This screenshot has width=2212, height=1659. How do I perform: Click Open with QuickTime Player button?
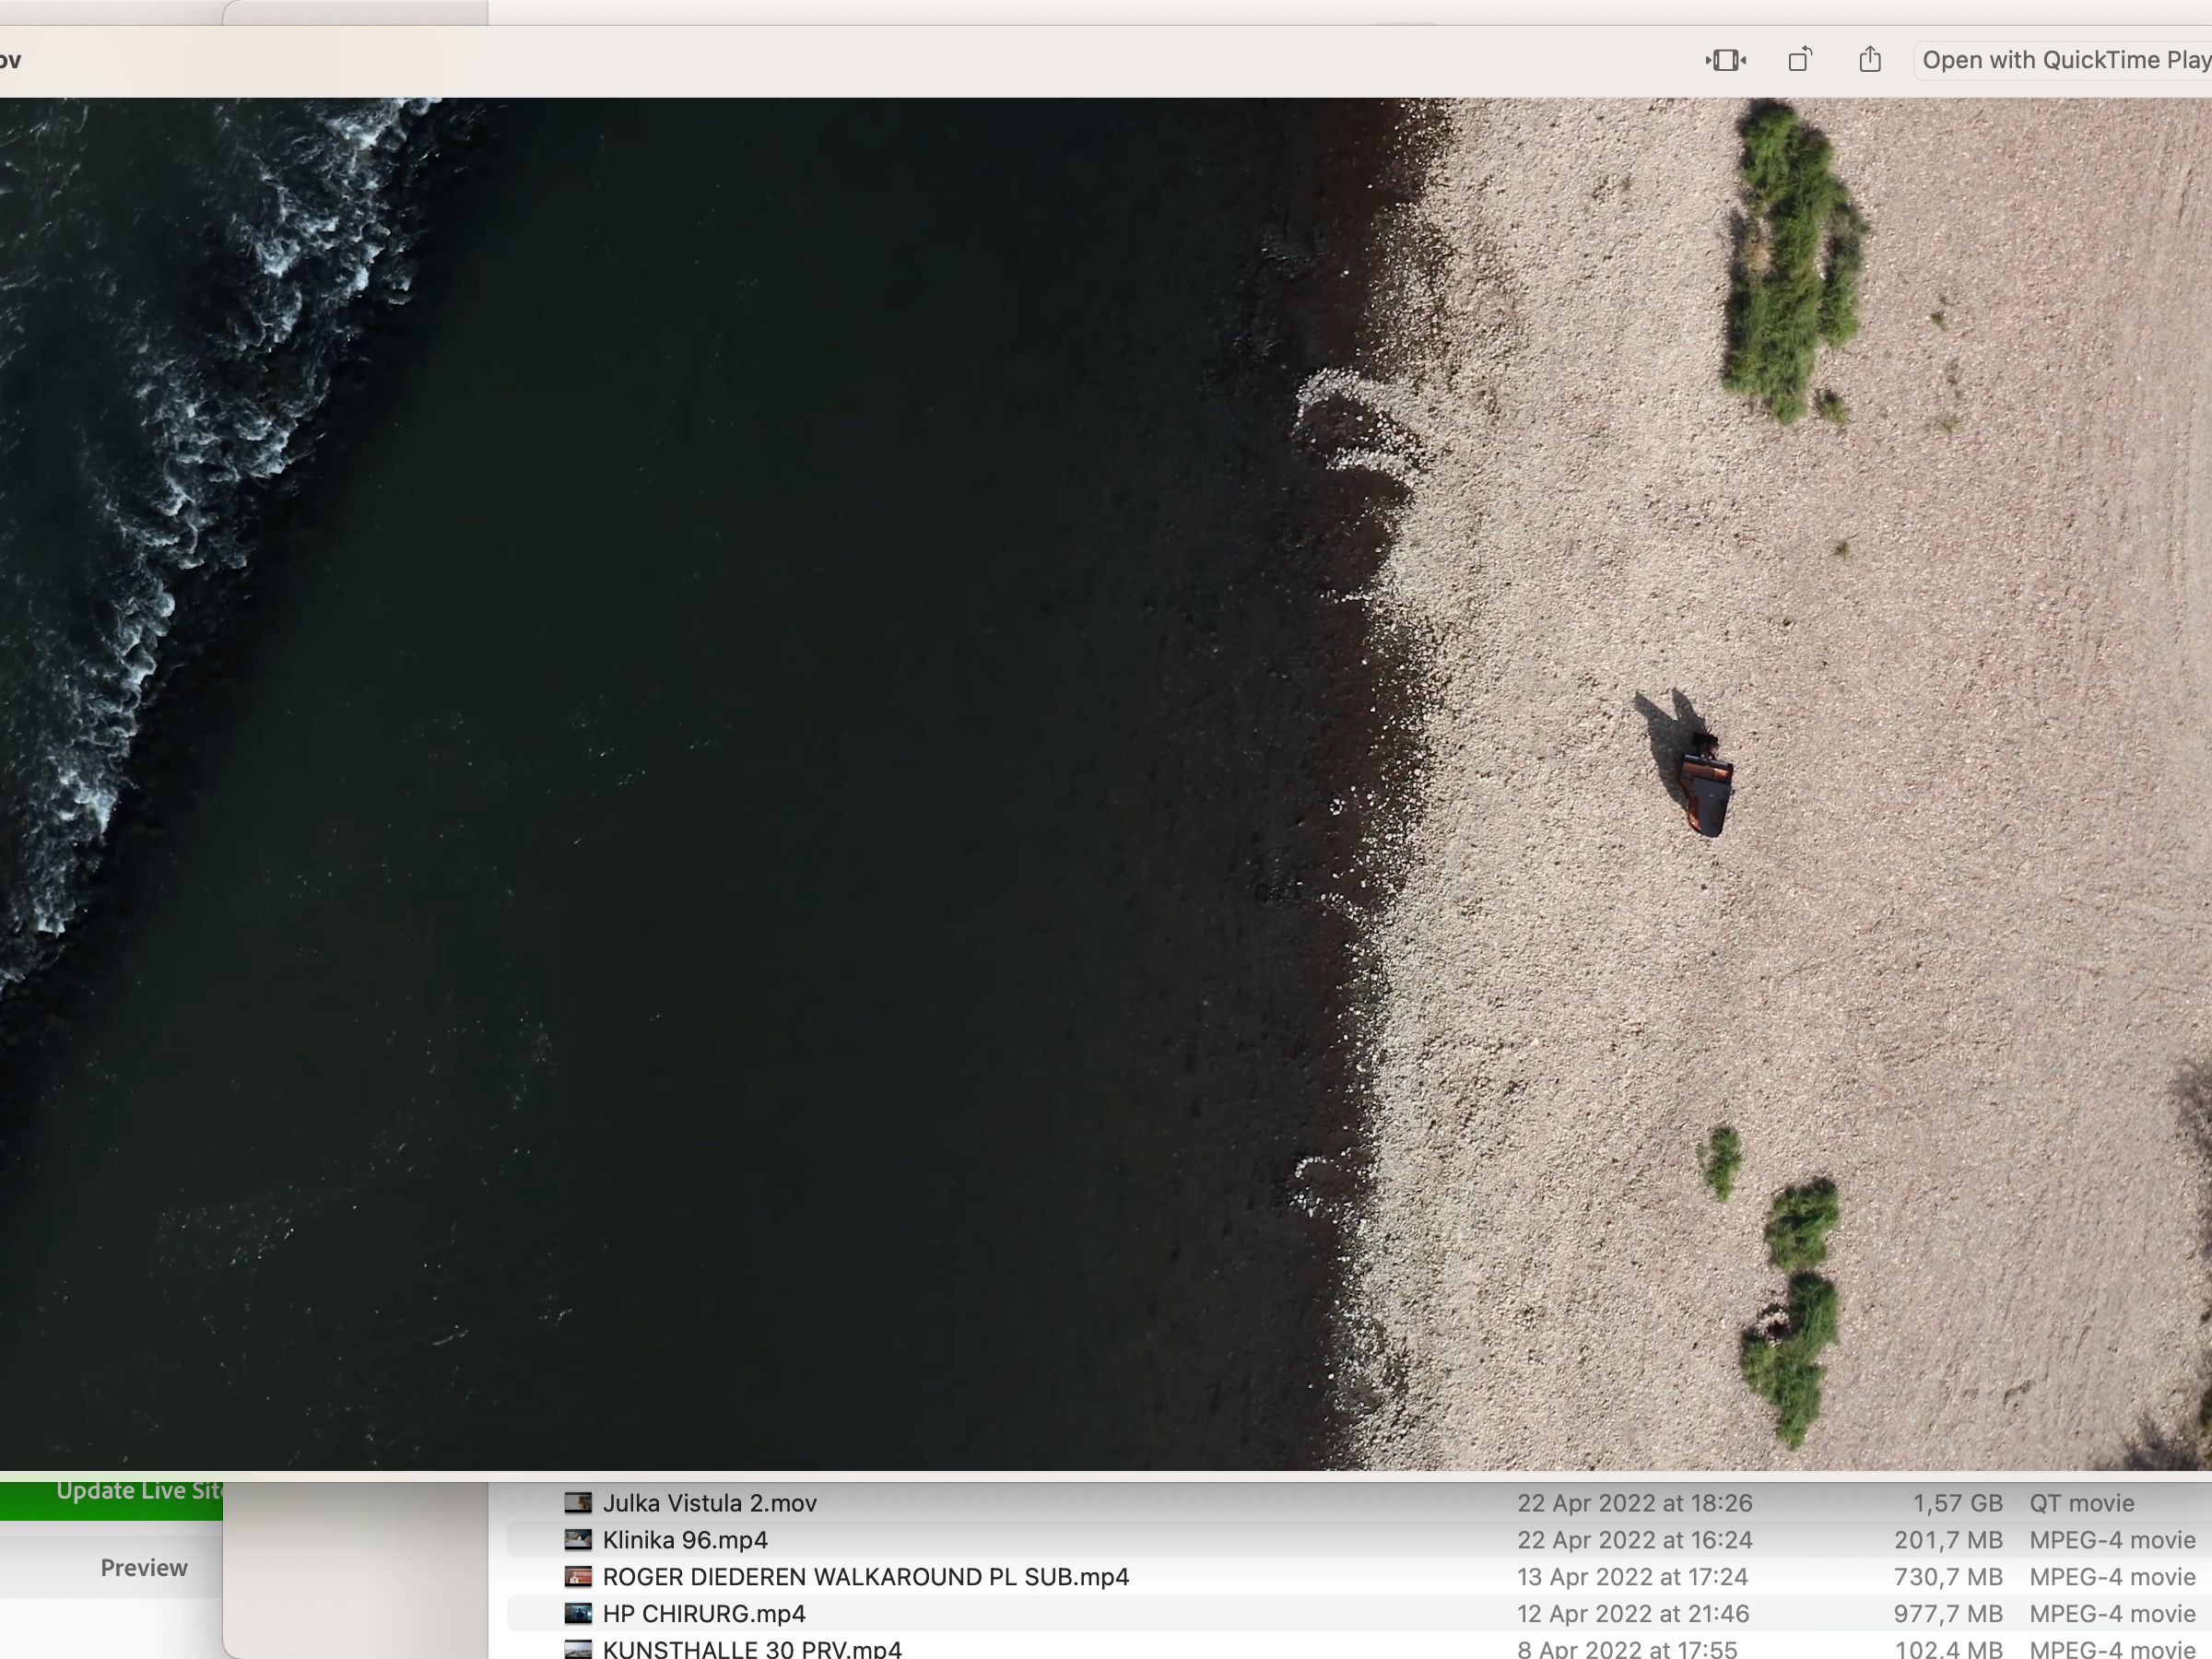(2064, 60)
